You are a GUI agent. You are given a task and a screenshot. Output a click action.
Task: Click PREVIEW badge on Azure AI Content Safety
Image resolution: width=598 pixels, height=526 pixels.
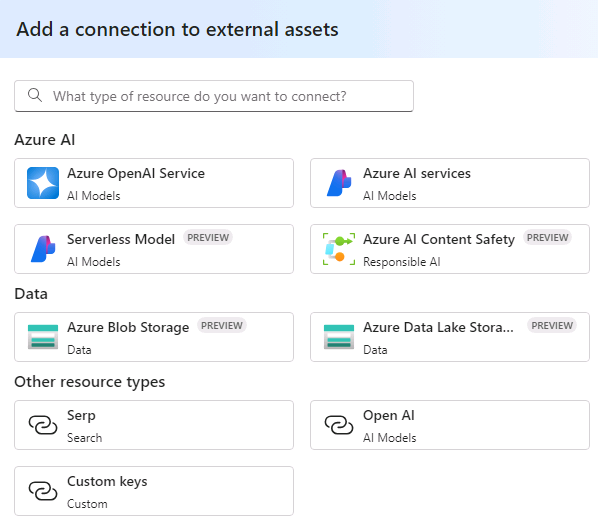(x=547, y=238)
